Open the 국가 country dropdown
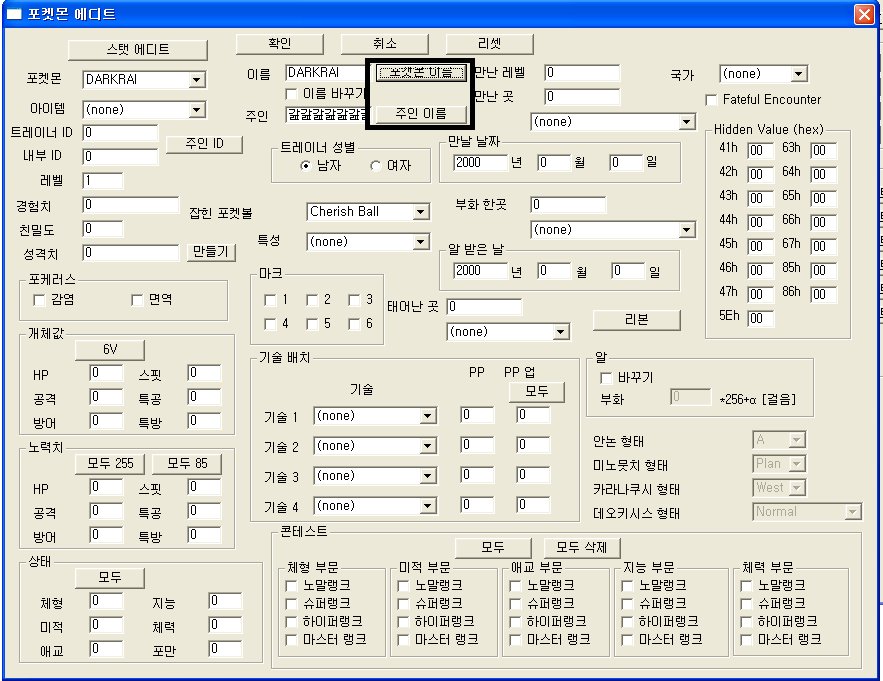 [x=798, y=74]
